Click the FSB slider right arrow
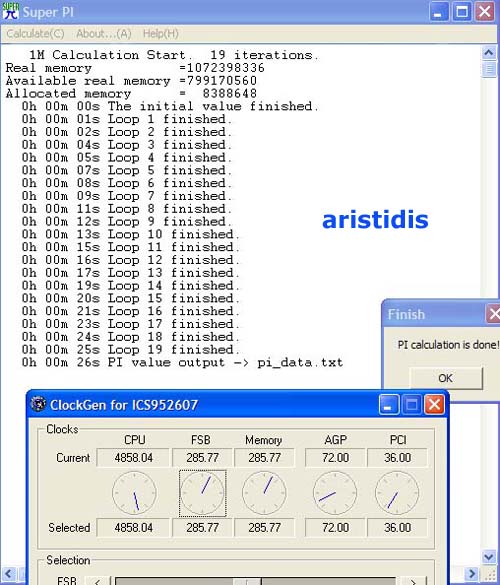Viewport: 500px width, 585px height. coord(413,581)
